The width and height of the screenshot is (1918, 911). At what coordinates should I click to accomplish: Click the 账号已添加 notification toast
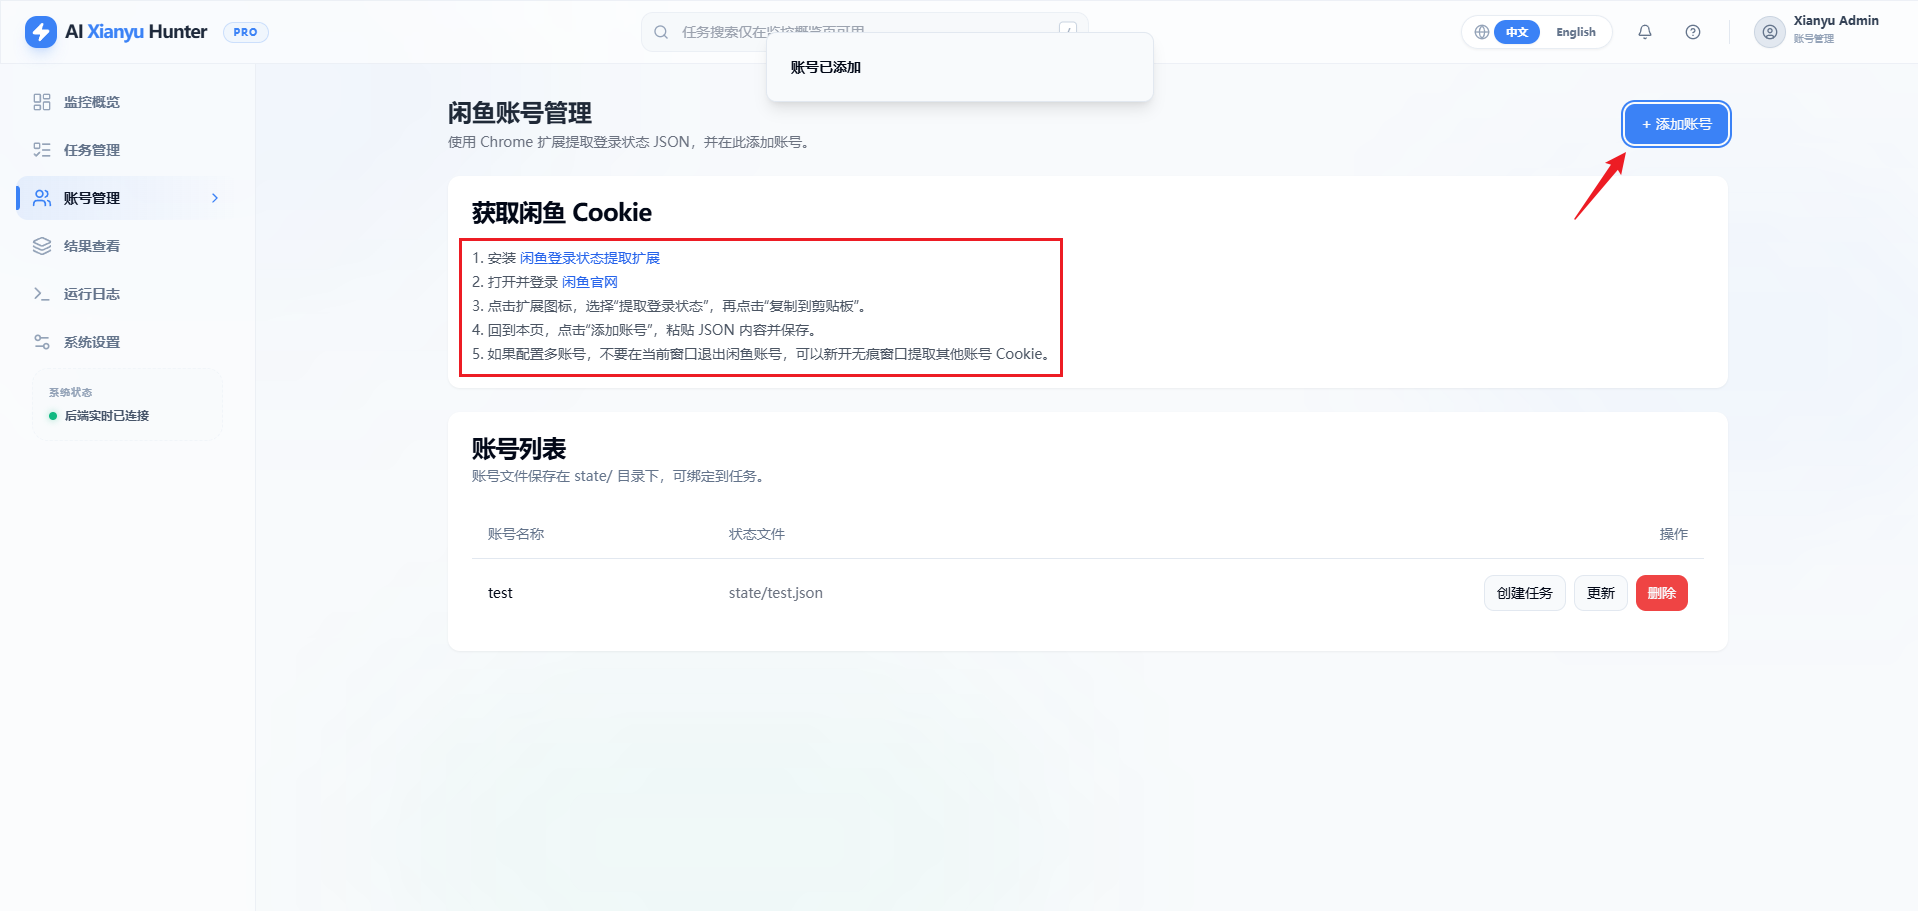point(960,67)
